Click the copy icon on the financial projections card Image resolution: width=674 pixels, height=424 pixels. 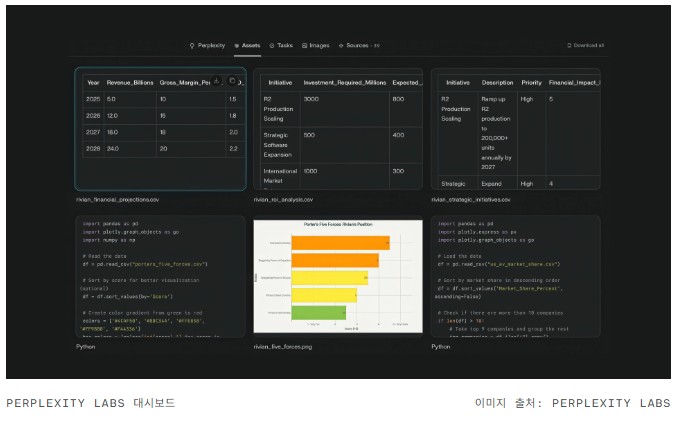click(x=232, y=80)
